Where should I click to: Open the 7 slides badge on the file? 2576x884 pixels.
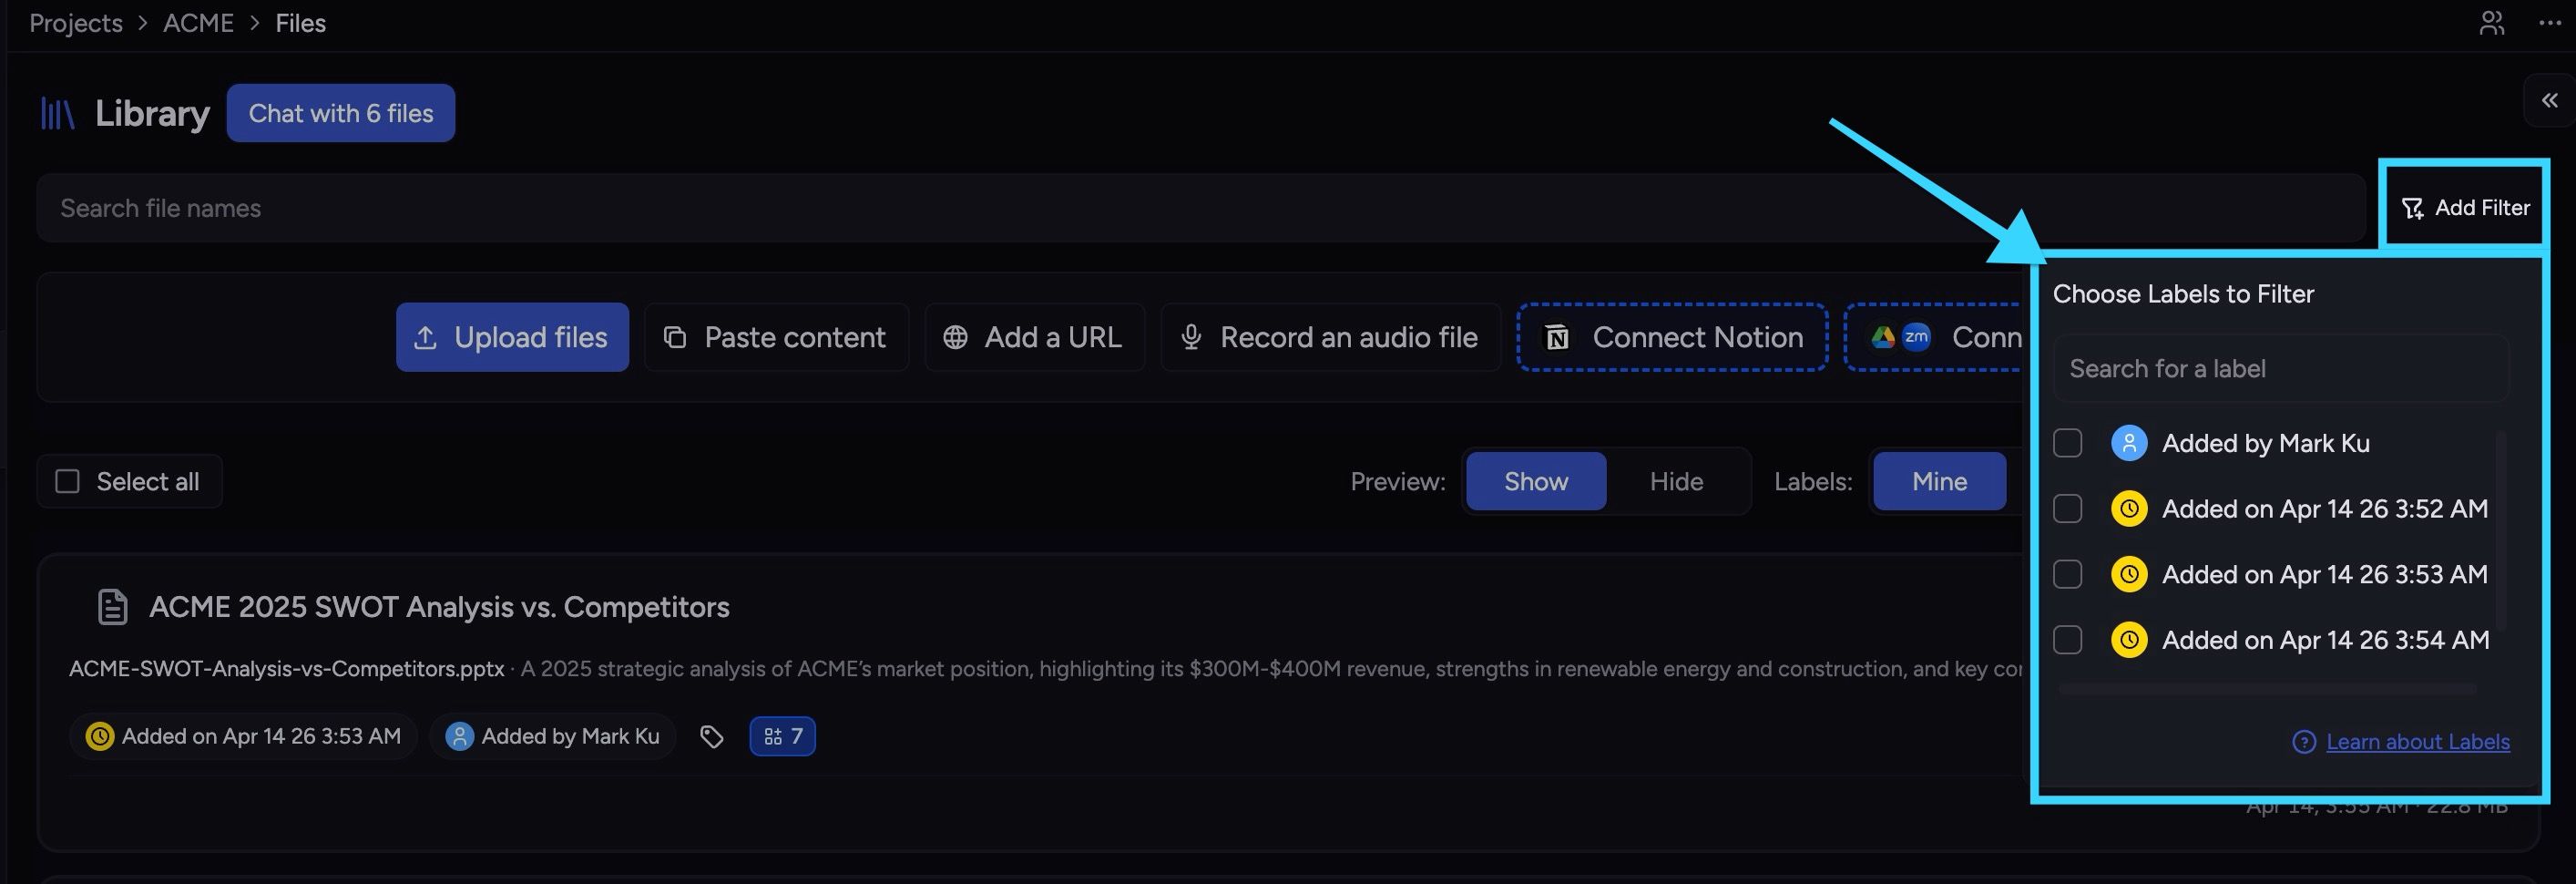click(x=782, y=736)
